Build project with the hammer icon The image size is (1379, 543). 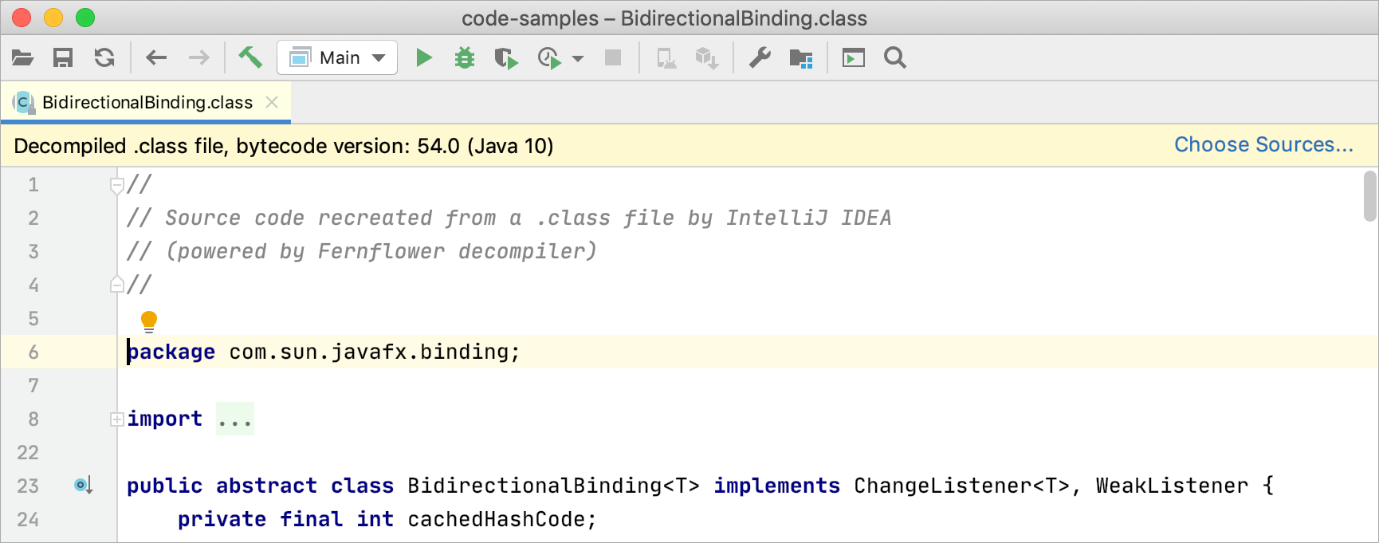pyautogui.click(x=250, y=58)
